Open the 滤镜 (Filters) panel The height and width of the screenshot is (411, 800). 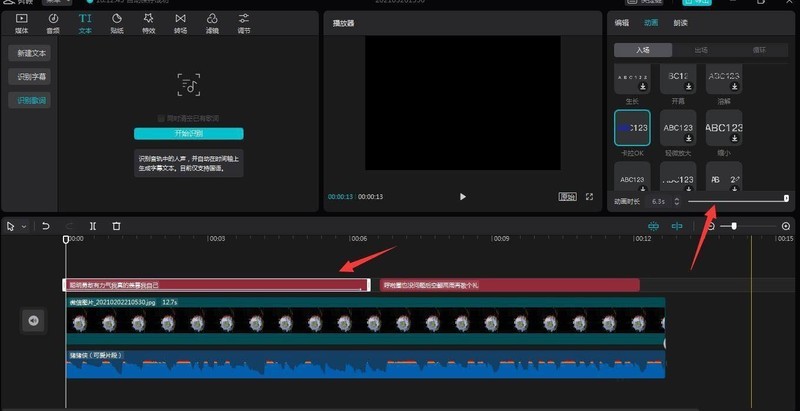[212, 23]
